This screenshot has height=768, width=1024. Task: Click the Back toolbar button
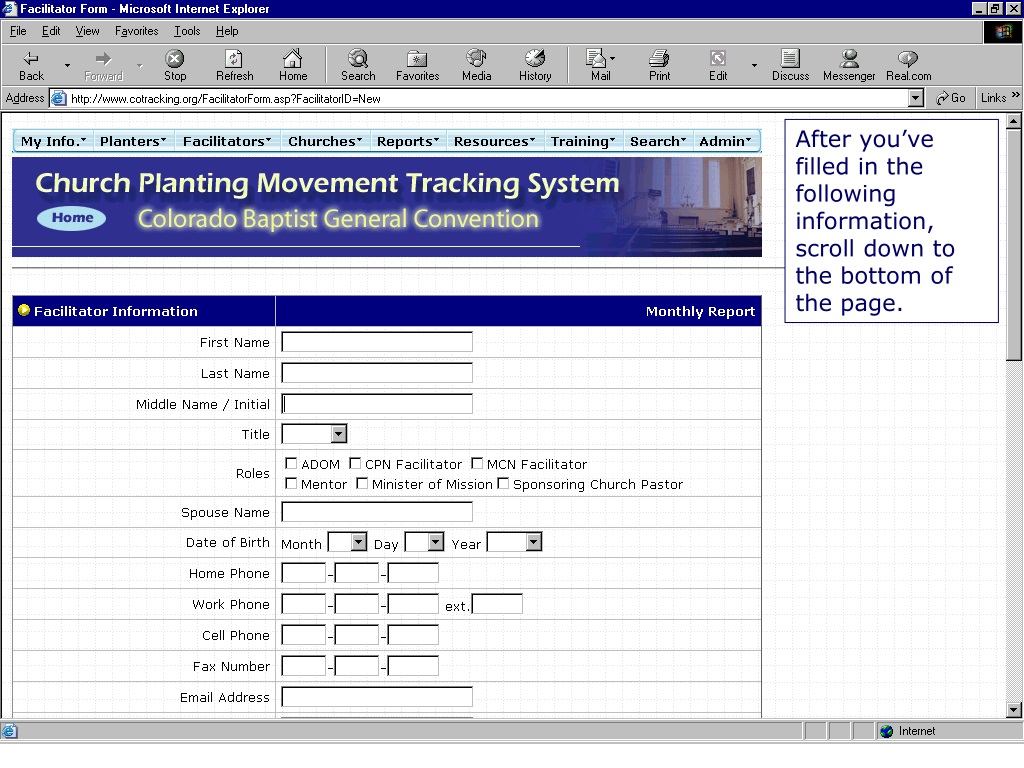click(31, 65)
